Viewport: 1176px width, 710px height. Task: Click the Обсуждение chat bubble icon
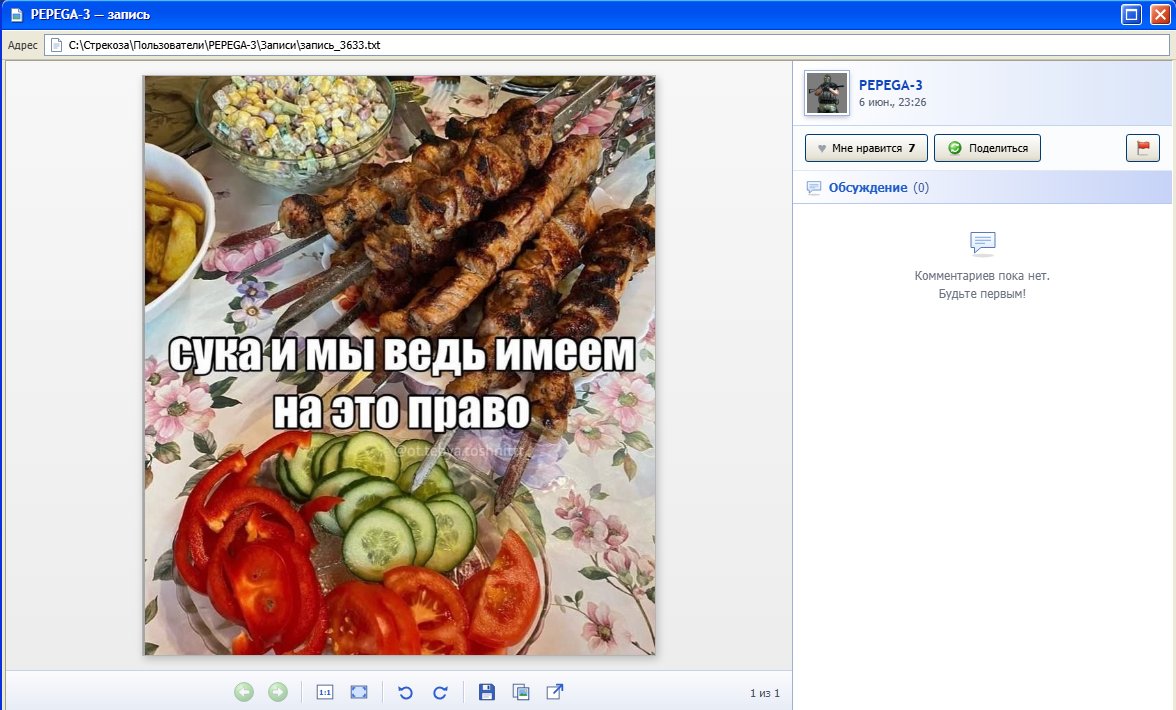(x=814, y=187)
